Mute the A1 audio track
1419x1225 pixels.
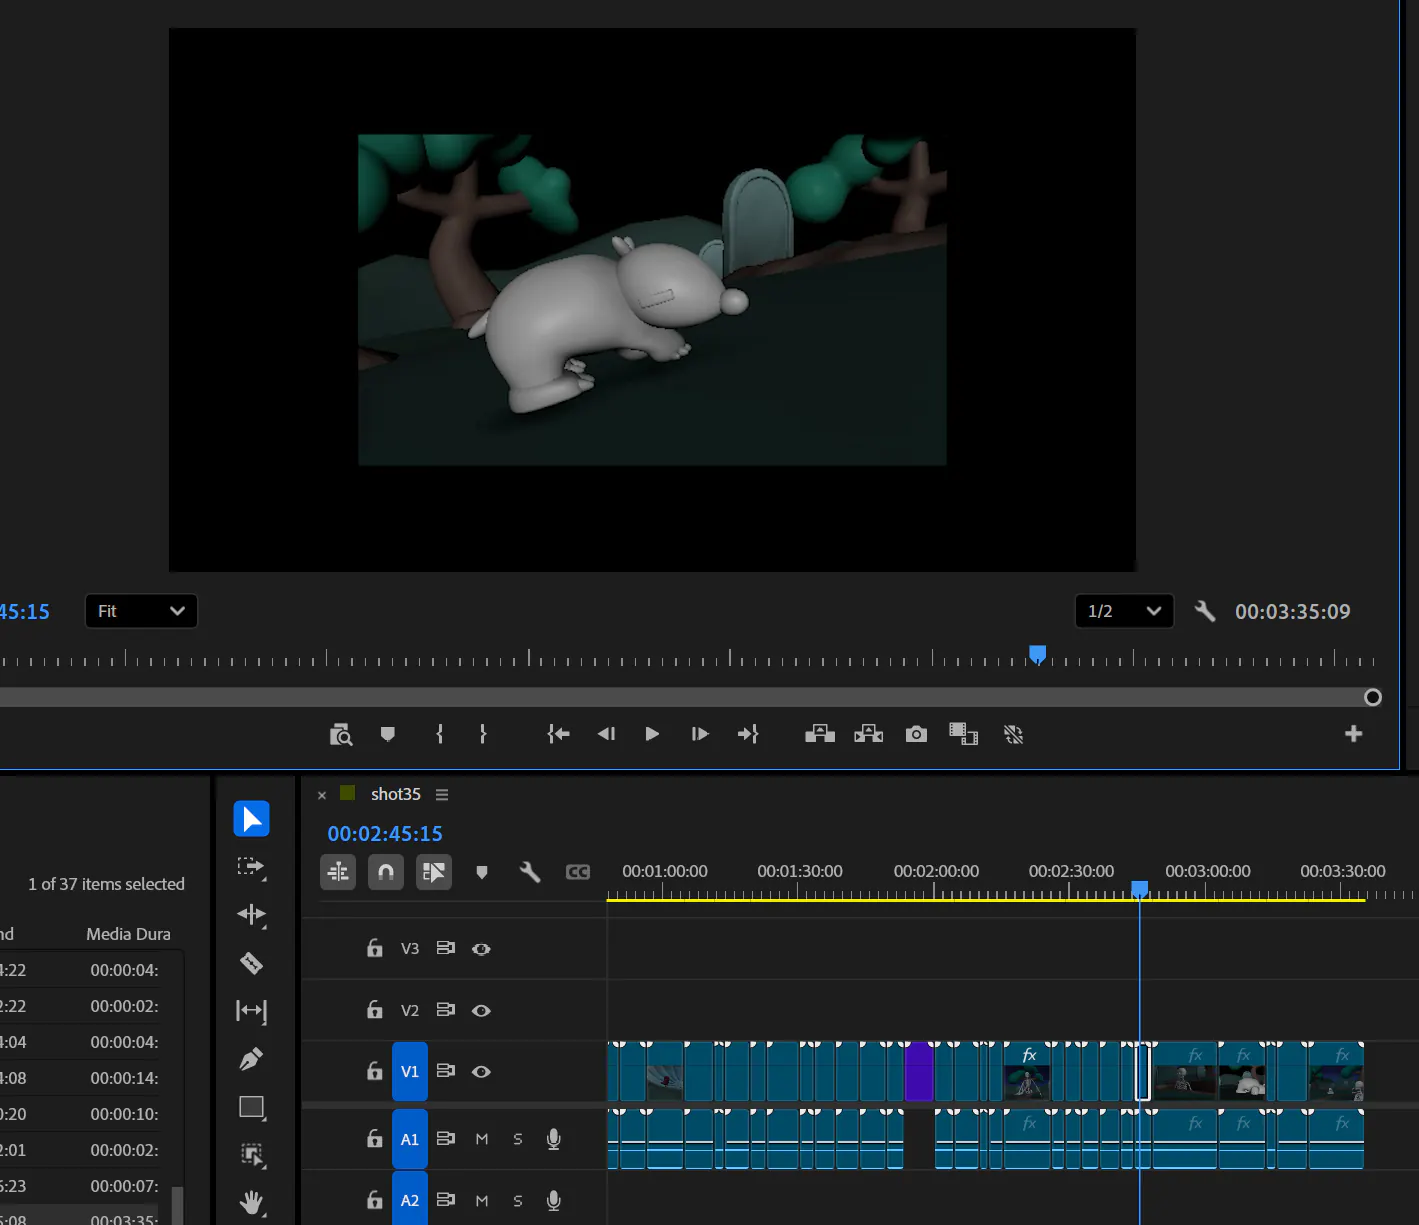click(482, 1139)
